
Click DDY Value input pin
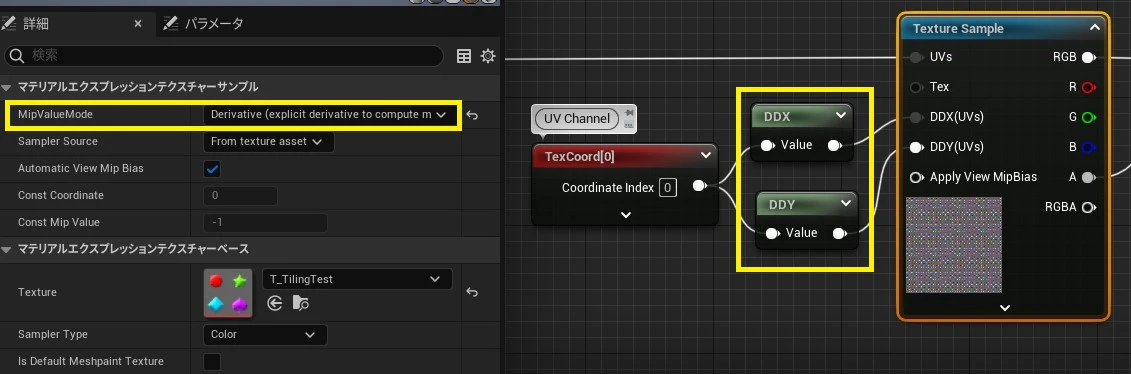[x=772, y=233]
